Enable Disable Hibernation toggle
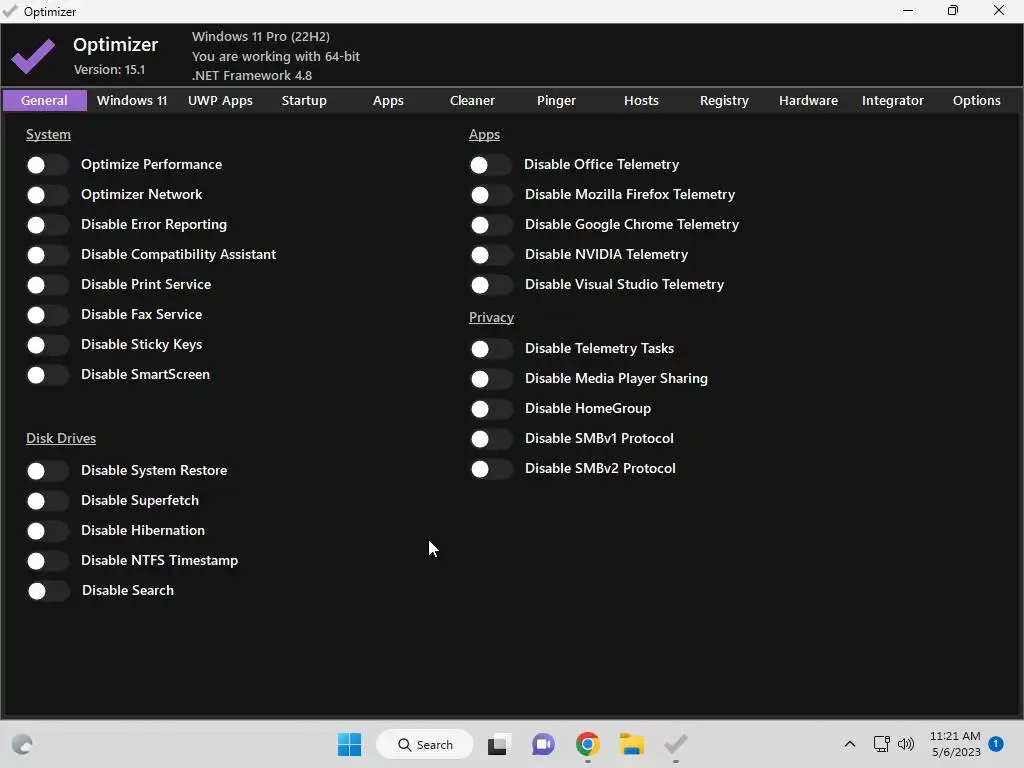Image resolution: width=1024 pixels, height=768 pixels. click(47, 531)
